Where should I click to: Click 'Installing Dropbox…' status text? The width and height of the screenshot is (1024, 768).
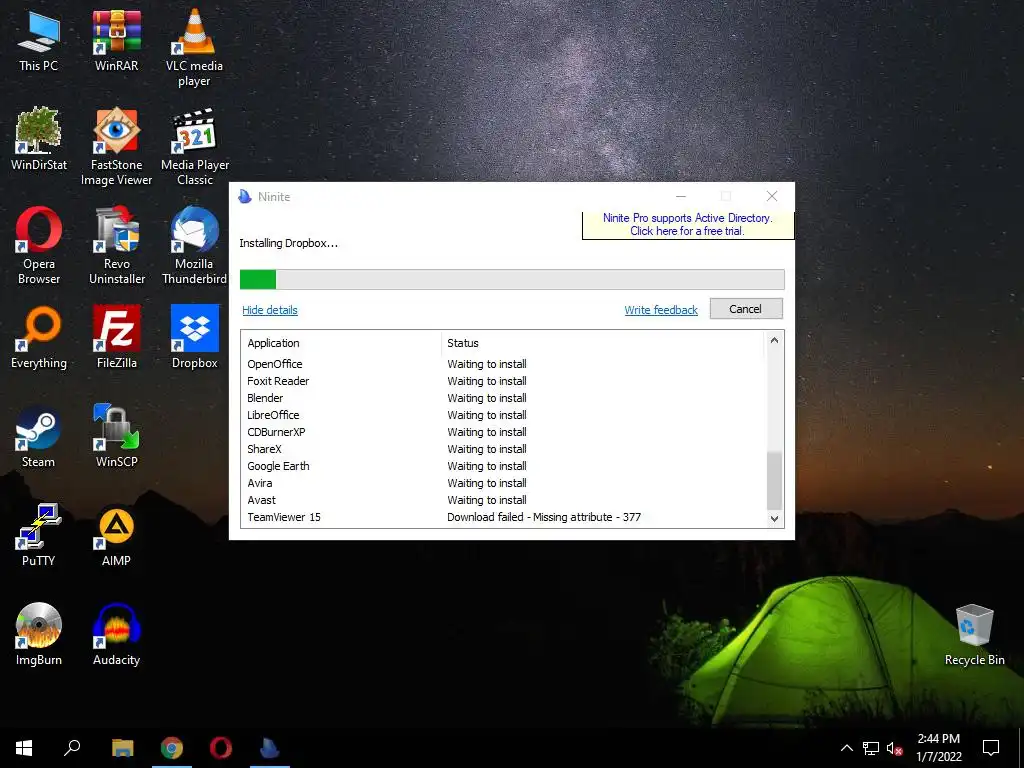pos(289,243)
